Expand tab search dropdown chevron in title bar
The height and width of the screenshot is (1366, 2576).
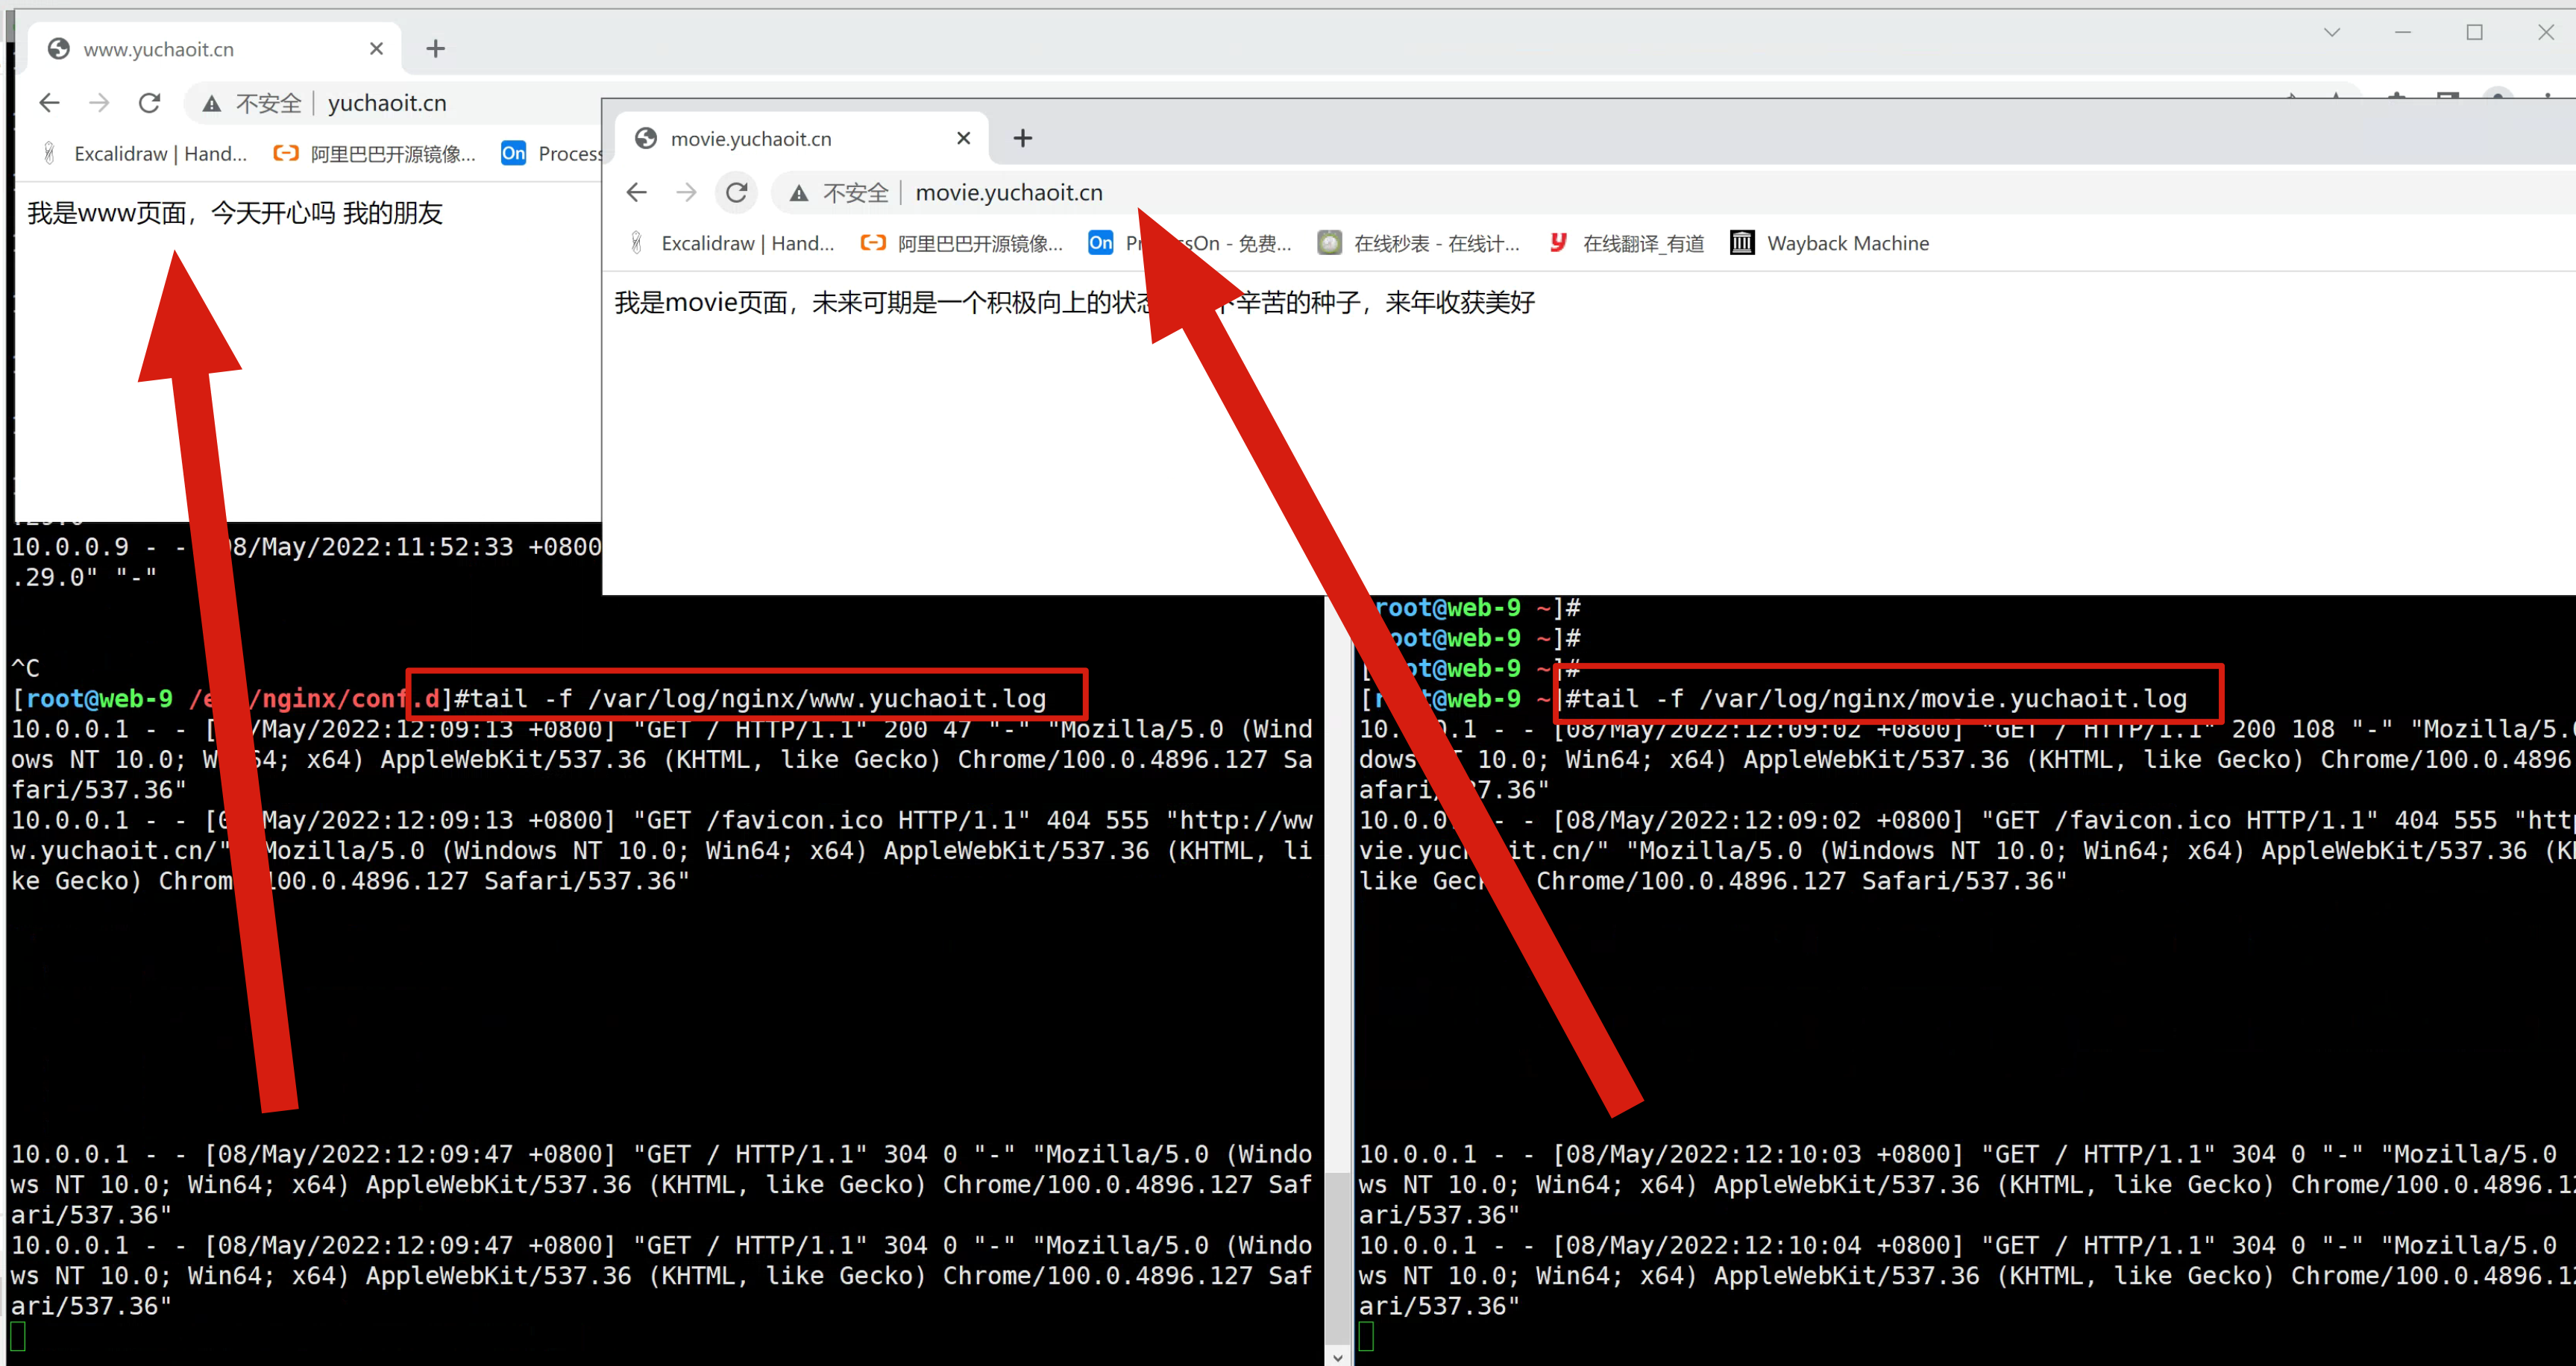pyautogui.click(x=2331, y=32)
